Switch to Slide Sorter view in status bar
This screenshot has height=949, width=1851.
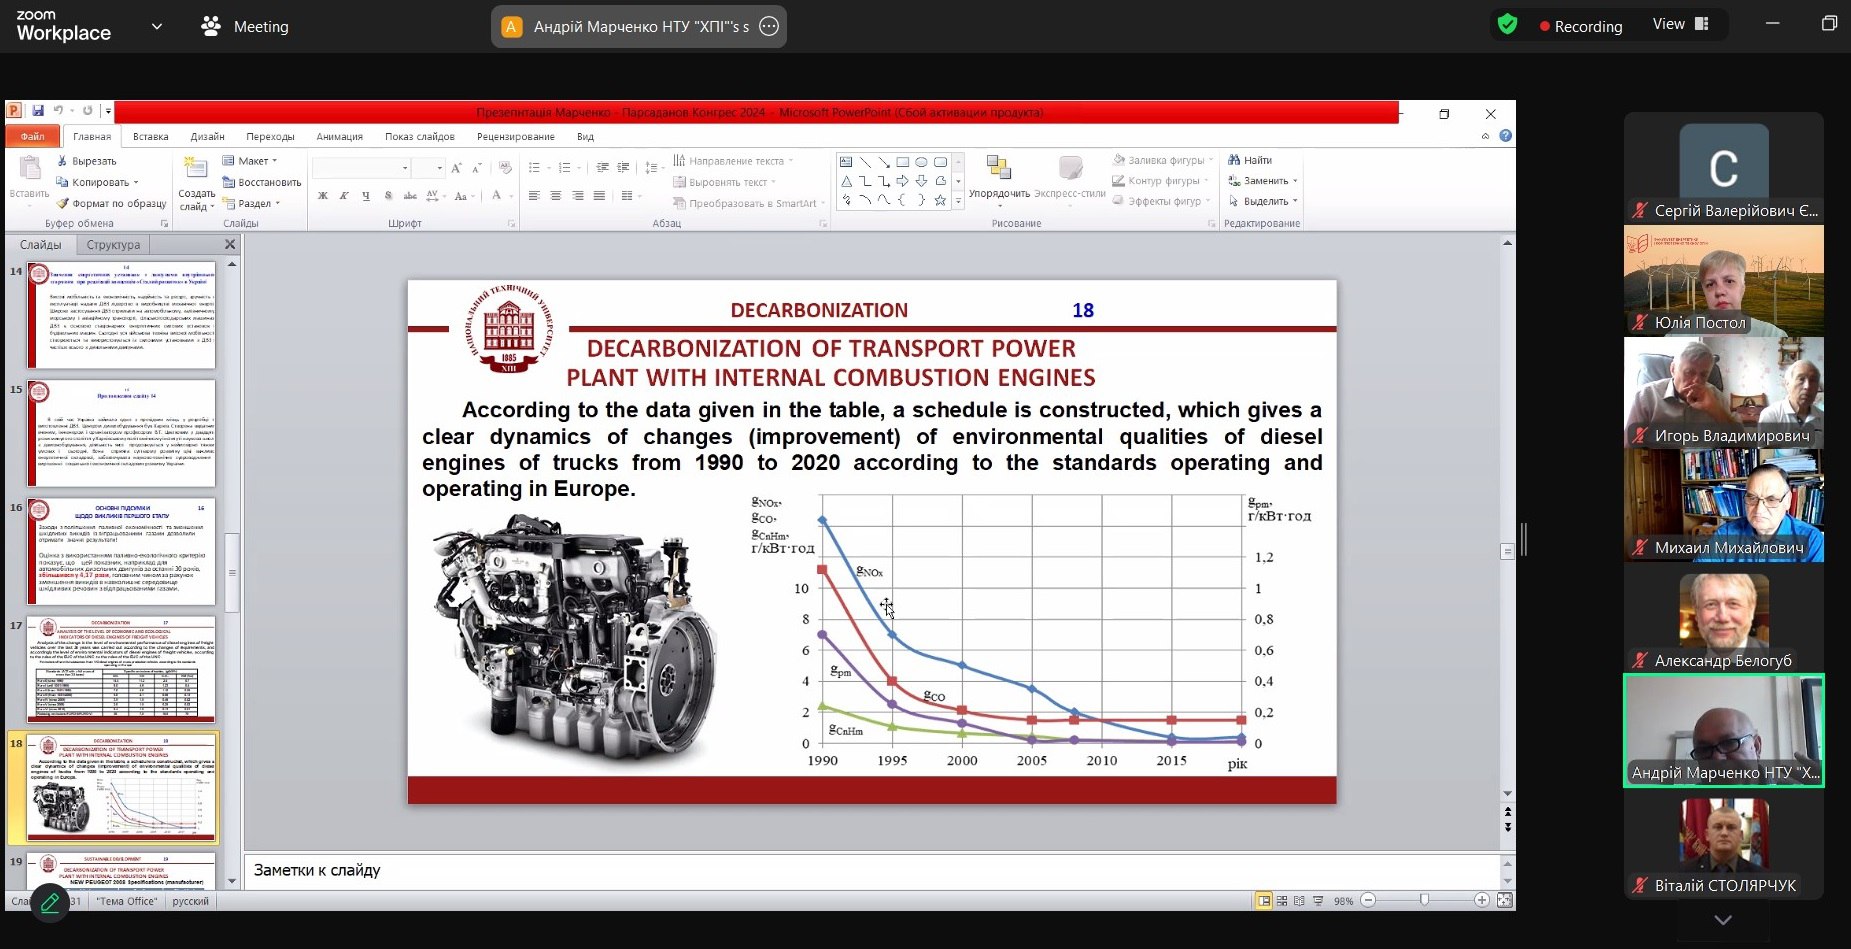coord(1282,901)
